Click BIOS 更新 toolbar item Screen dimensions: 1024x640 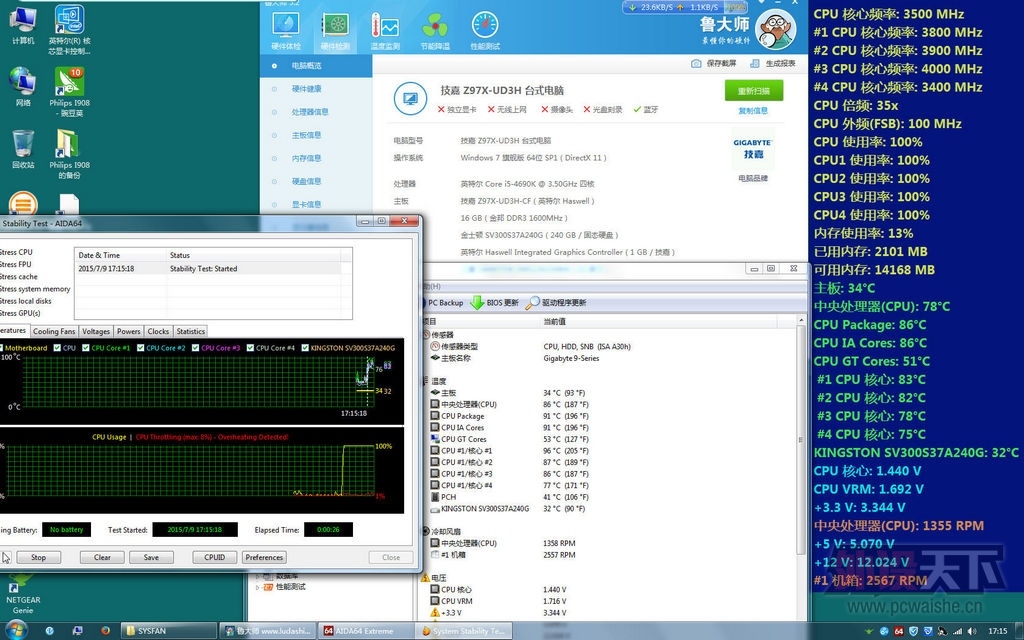(x=495, y=303)
